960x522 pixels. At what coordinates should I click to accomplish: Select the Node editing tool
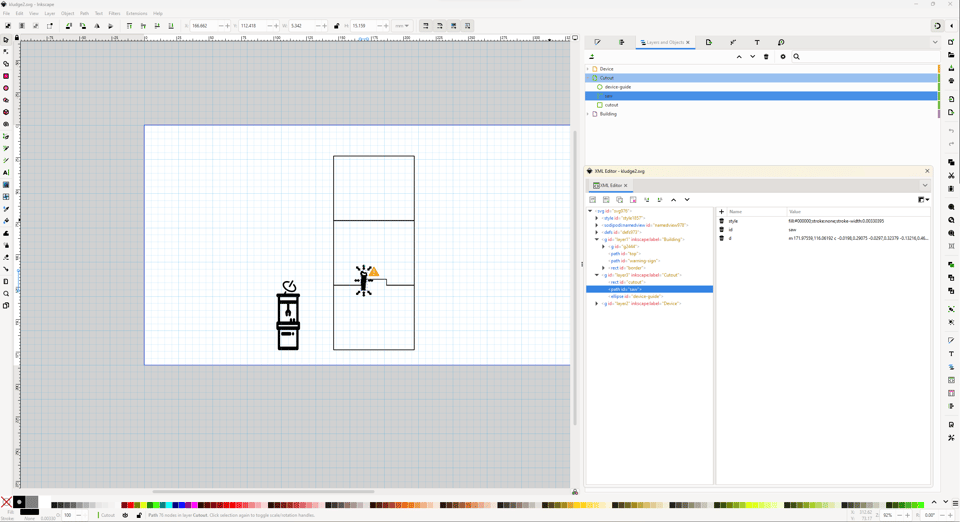click(6, 52)
